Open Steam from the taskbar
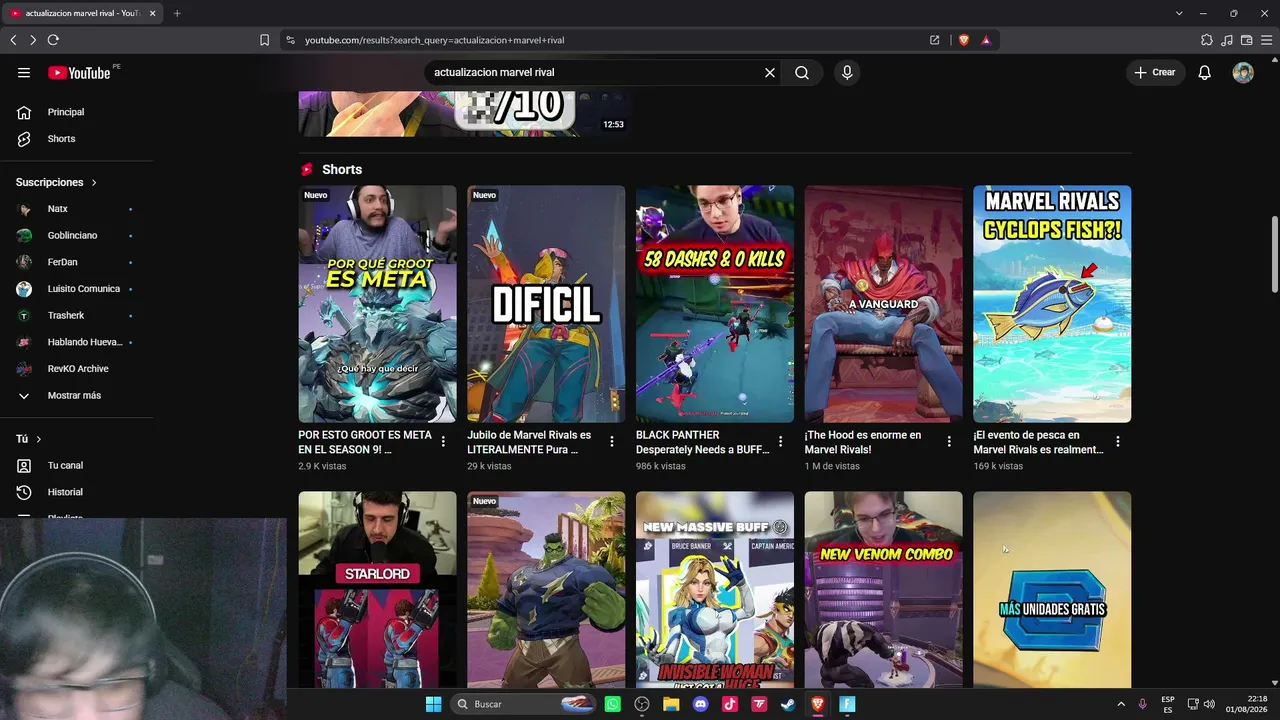1280x720 pixels. (x=789, y=704)
